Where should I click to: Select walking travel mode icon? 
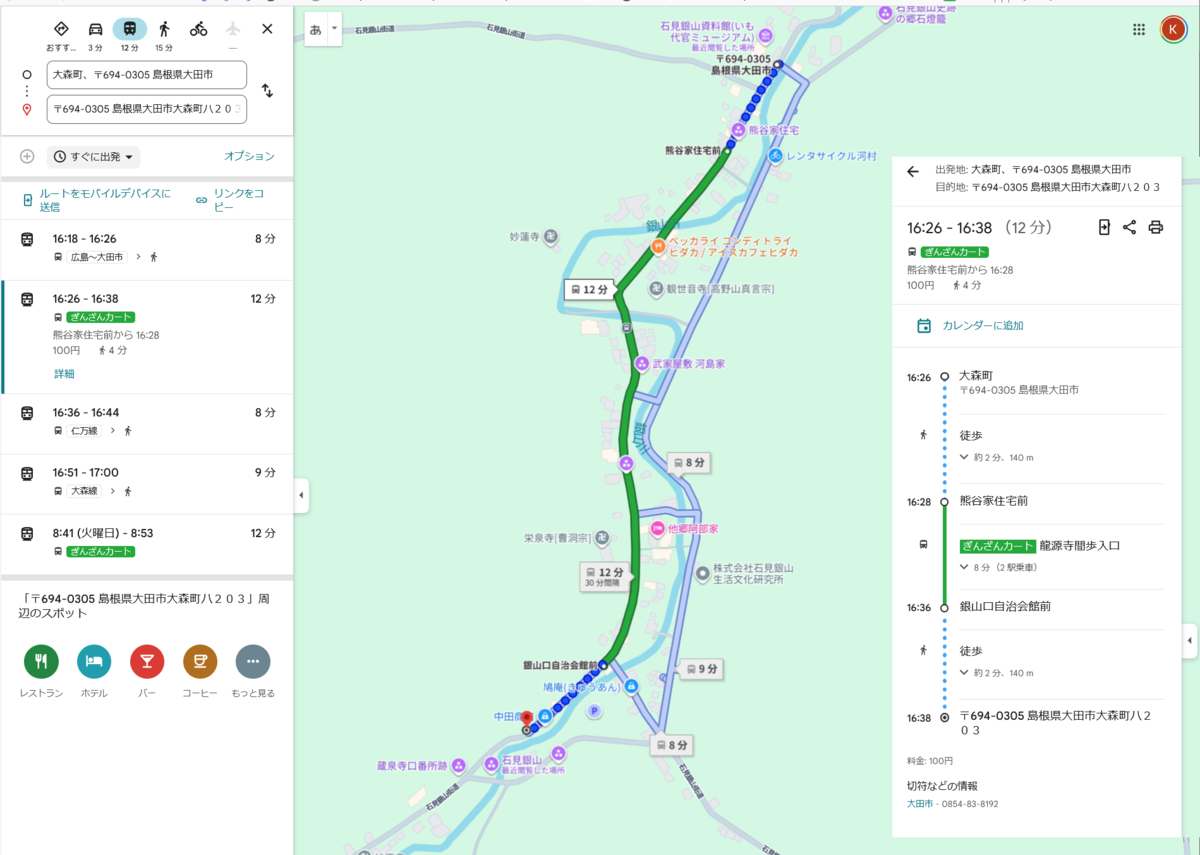(x=164, y=29)
